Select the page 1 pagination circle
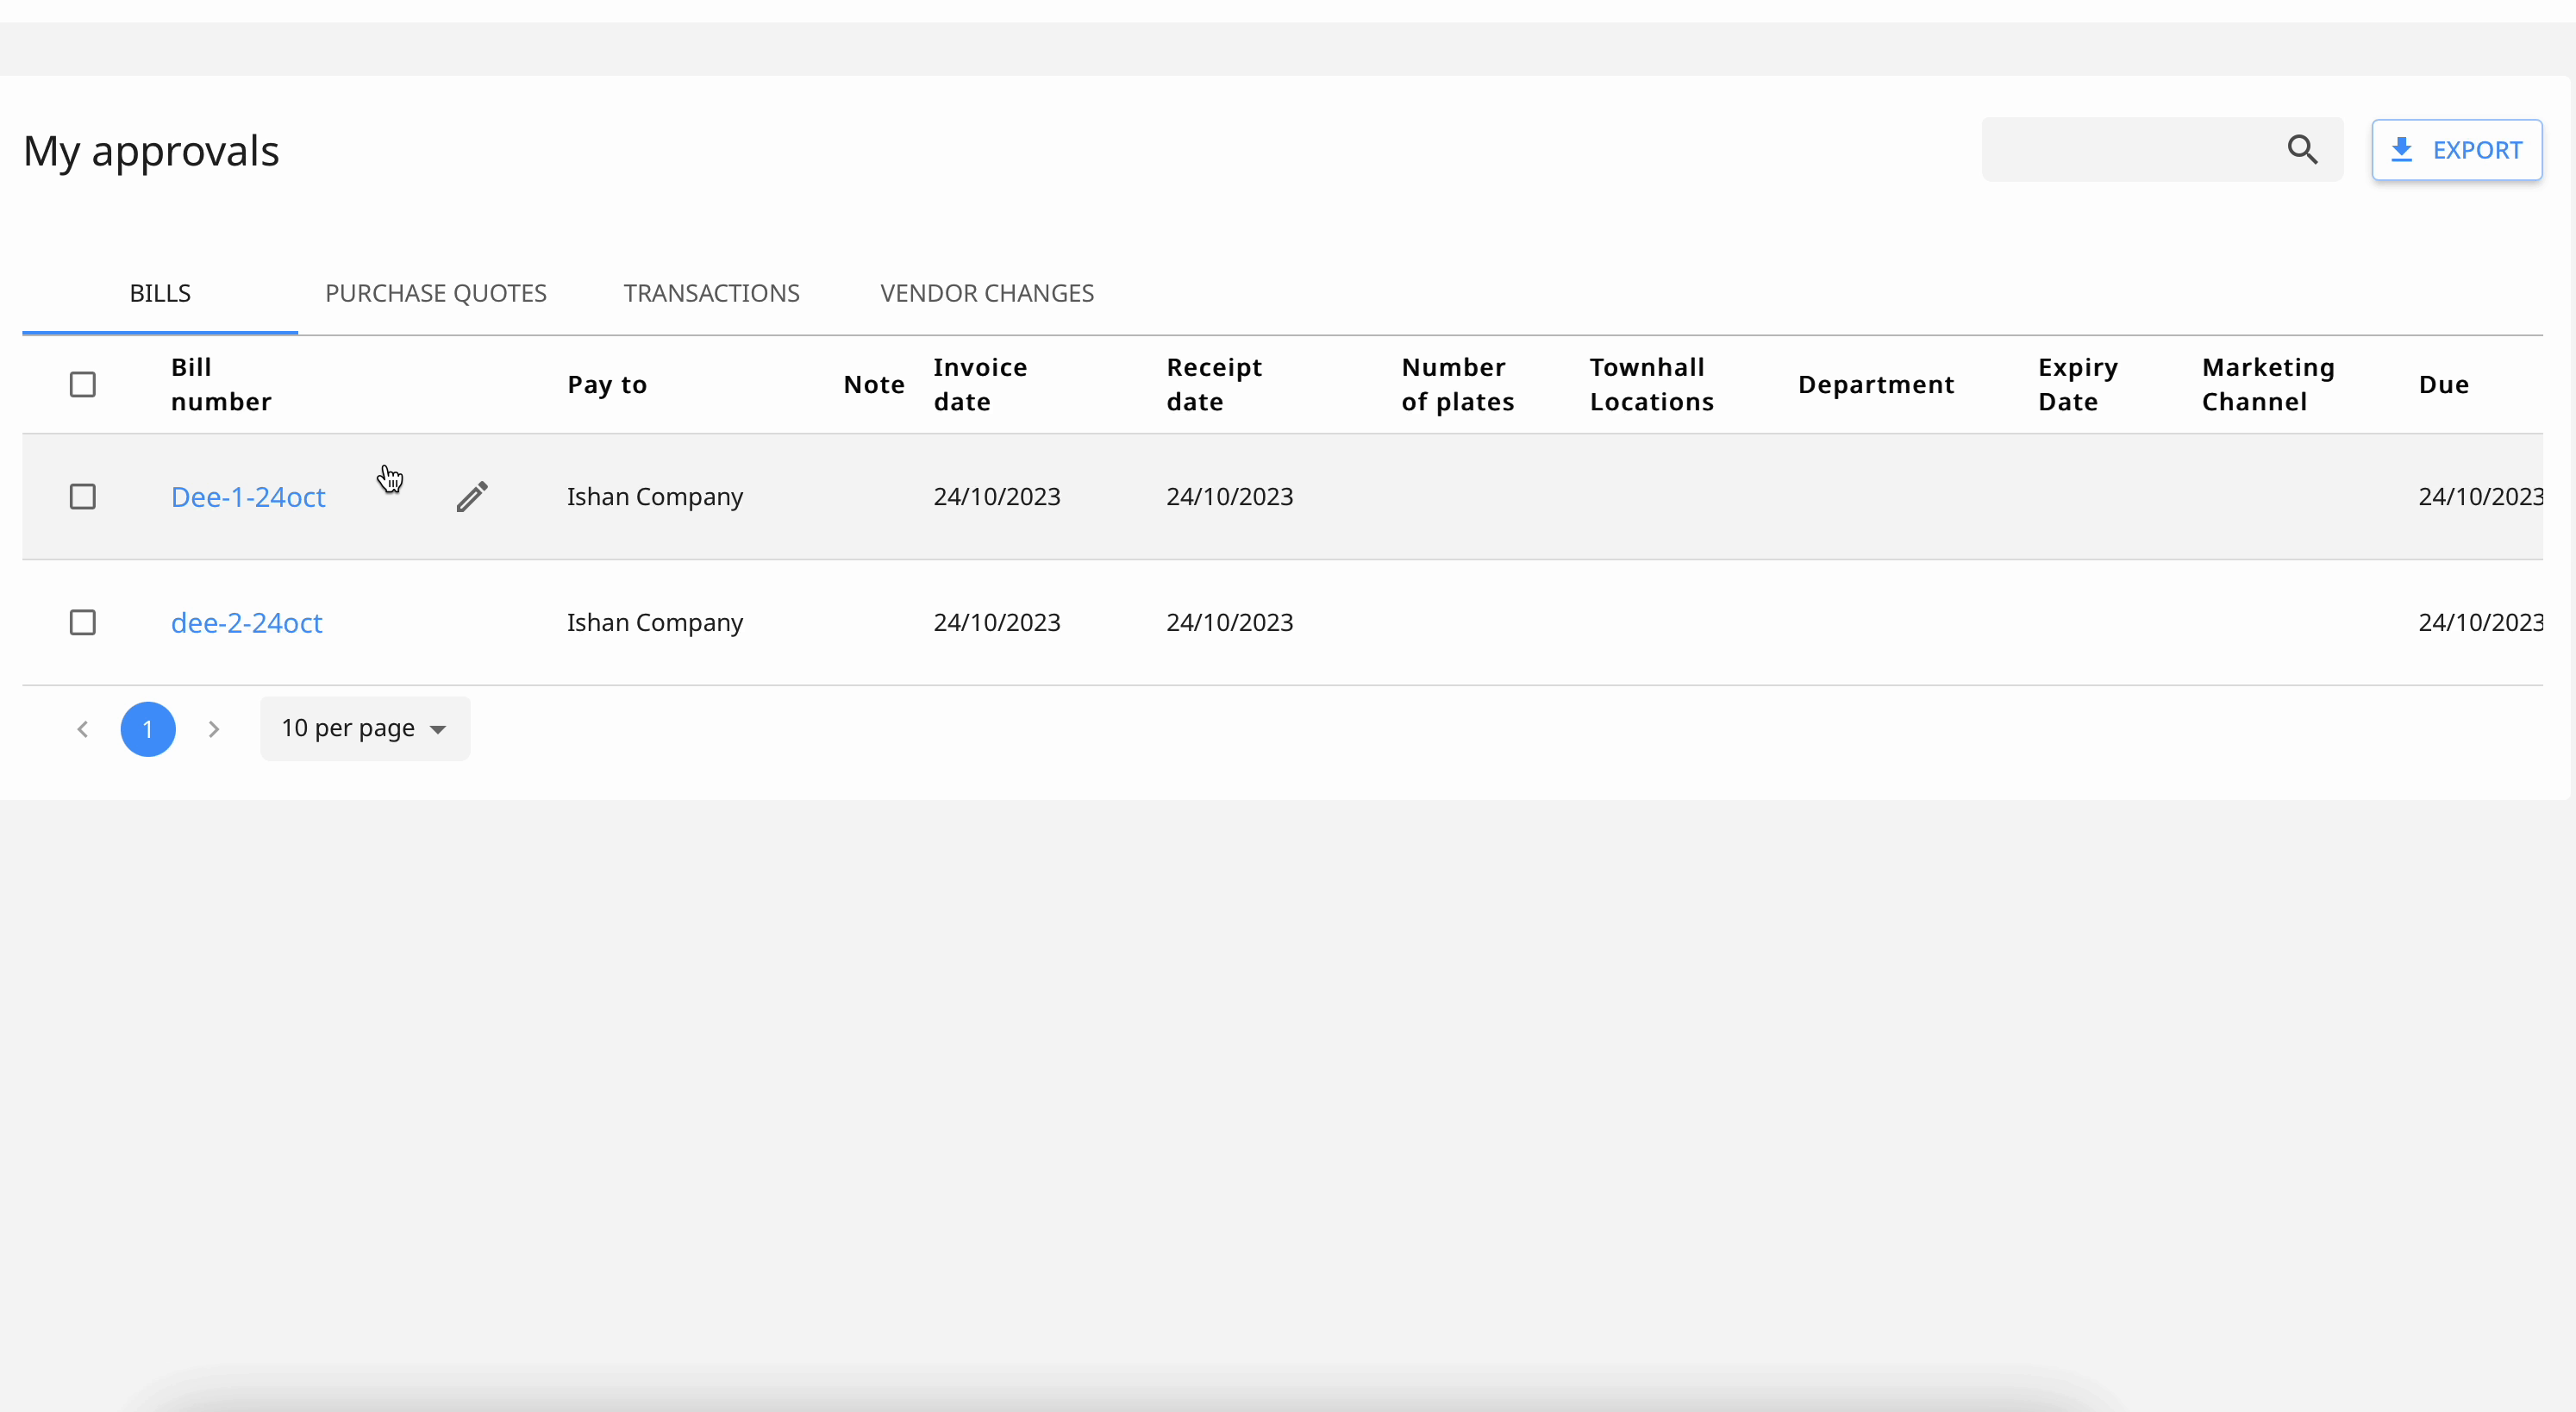The height and width of the screenshot is (1412, 2576). point(148,729)
